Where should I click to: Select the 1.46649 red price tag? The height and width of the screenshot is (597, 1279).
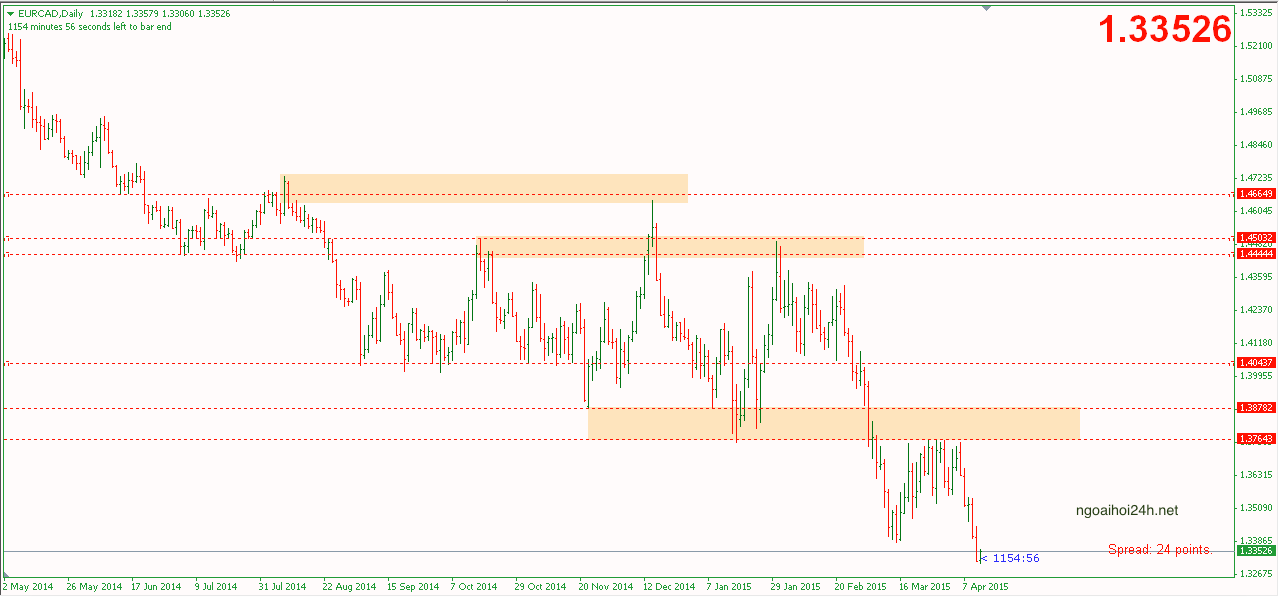pos(1255,194)
